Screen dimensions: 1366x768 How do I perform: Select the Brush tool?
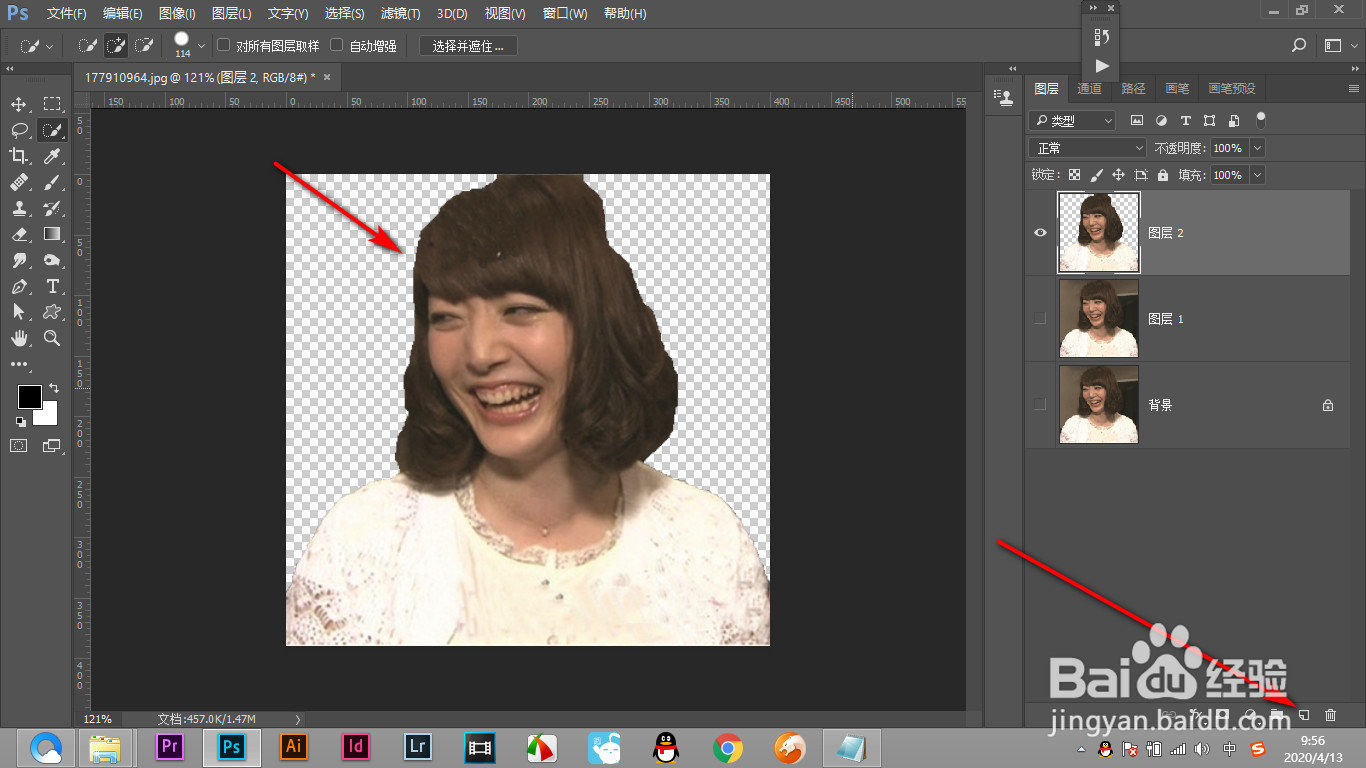coord(52,182)
